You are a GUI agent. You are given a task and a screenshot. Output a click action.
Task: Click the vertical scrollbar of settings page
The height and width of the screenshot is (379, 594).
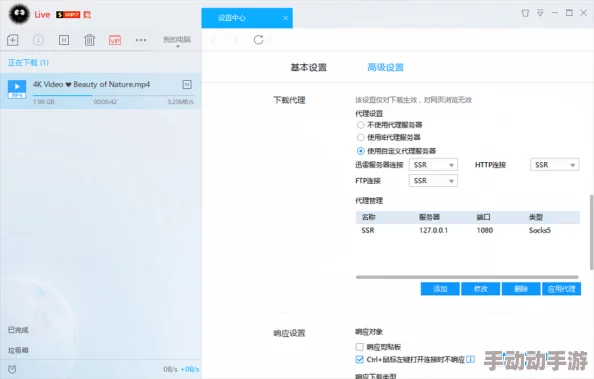591,232
